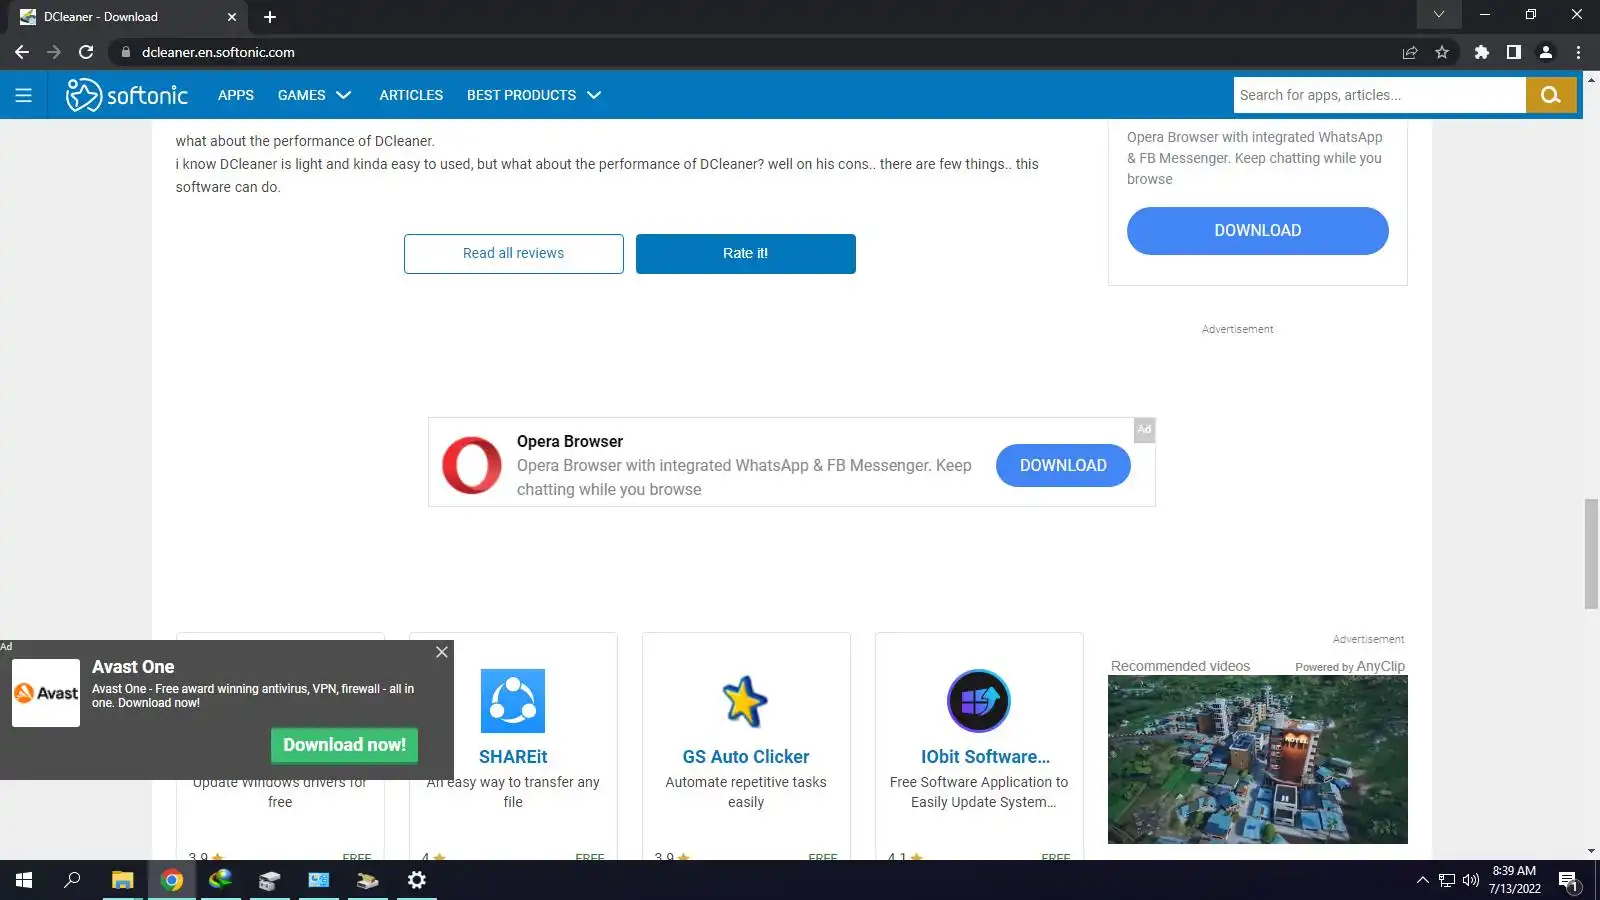
Task: Show hidden system tray icons
Action: click(1423, 880)
